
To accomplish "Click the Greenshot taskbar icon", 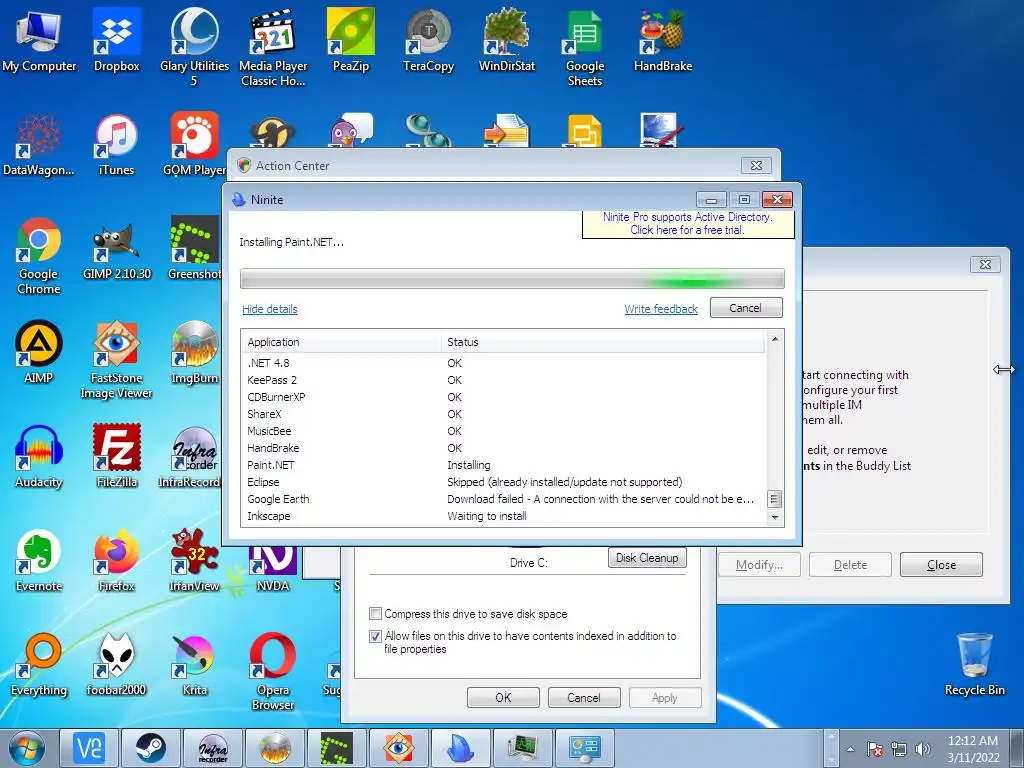I will (337, 748).
